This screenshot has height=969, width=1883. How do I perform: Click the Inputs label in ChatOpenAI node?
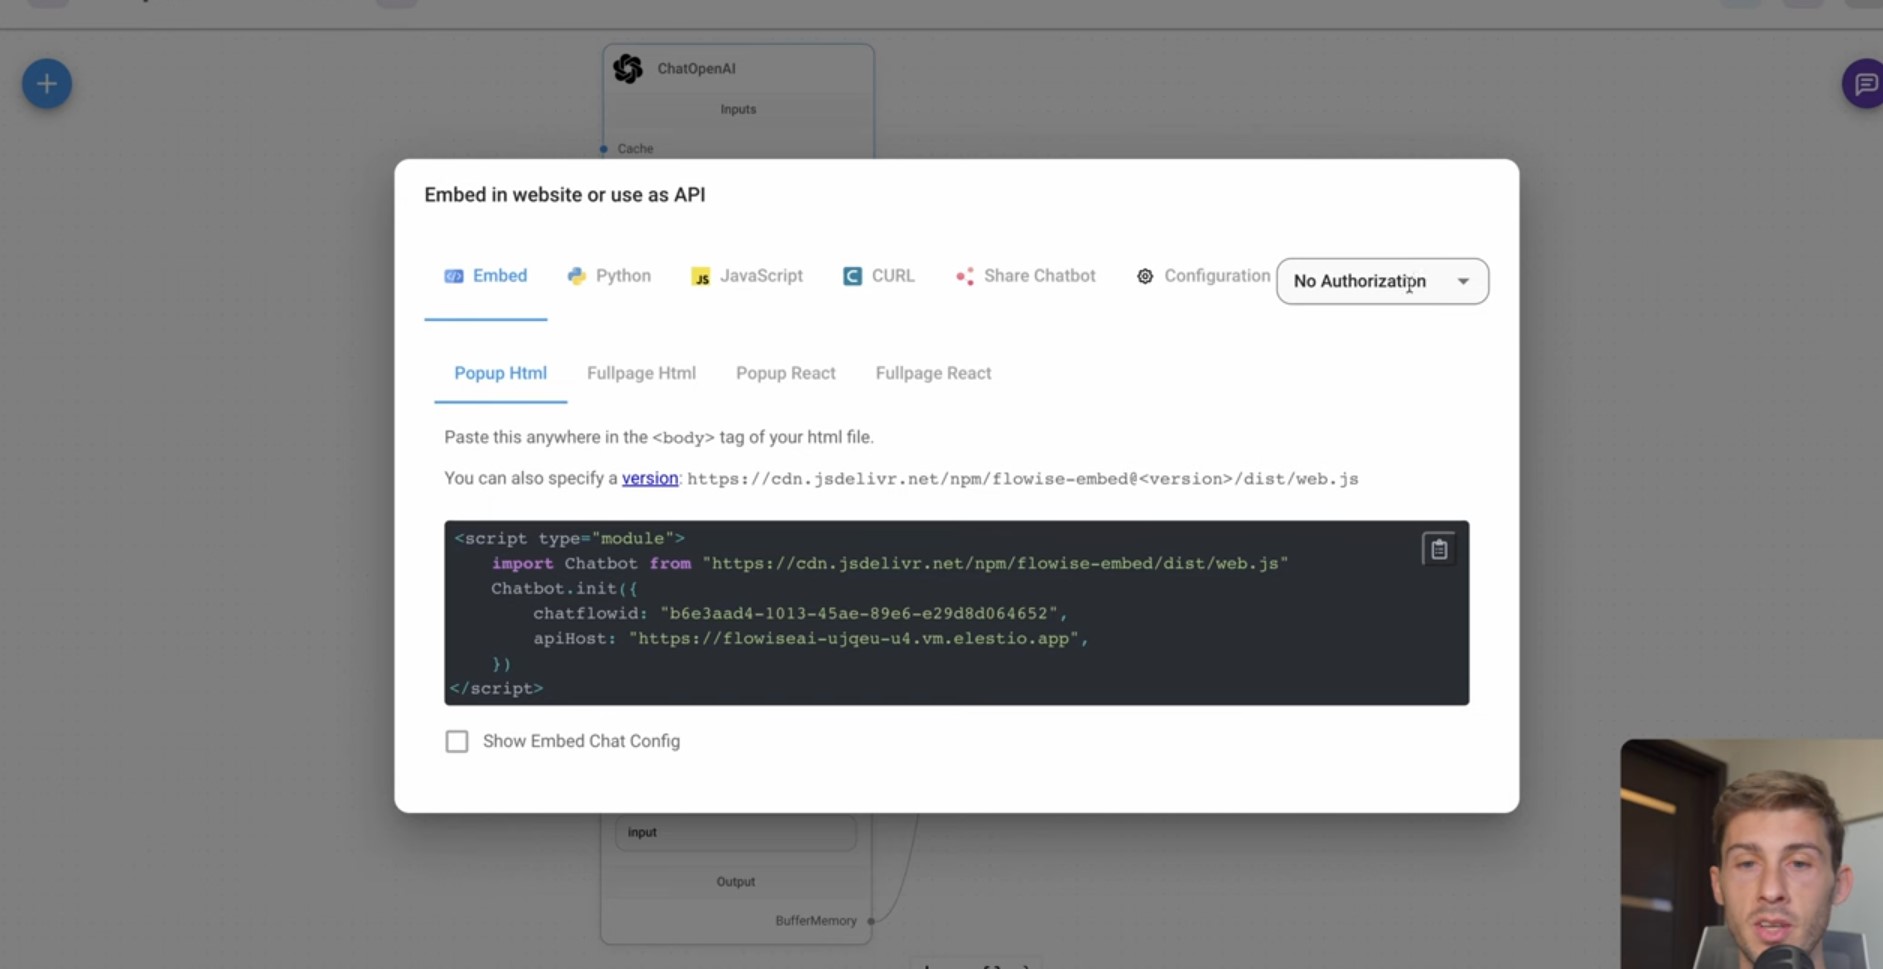(738, 109)
